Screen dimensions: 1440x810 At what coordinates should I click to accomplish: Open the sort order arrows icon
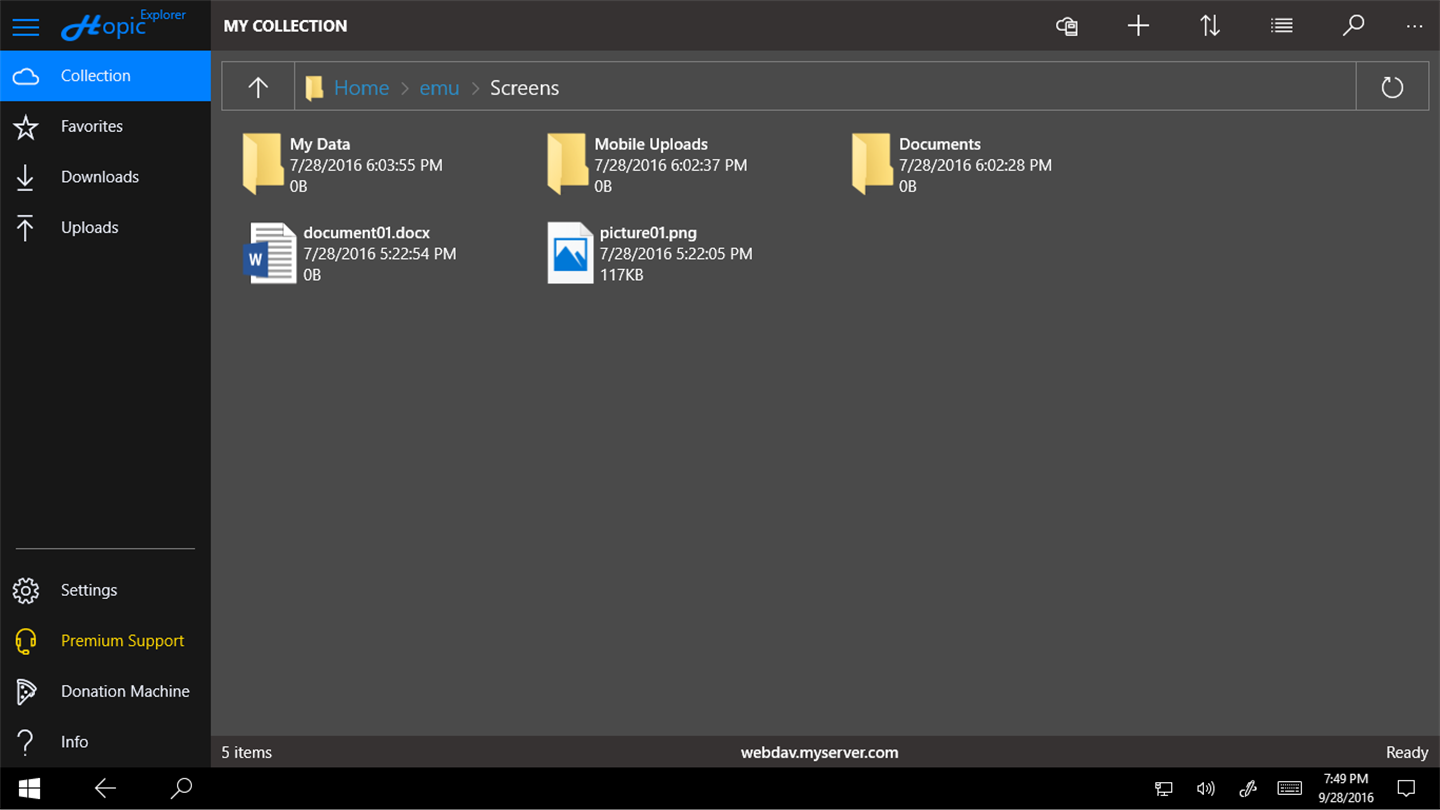click(x=1210, y=26)
